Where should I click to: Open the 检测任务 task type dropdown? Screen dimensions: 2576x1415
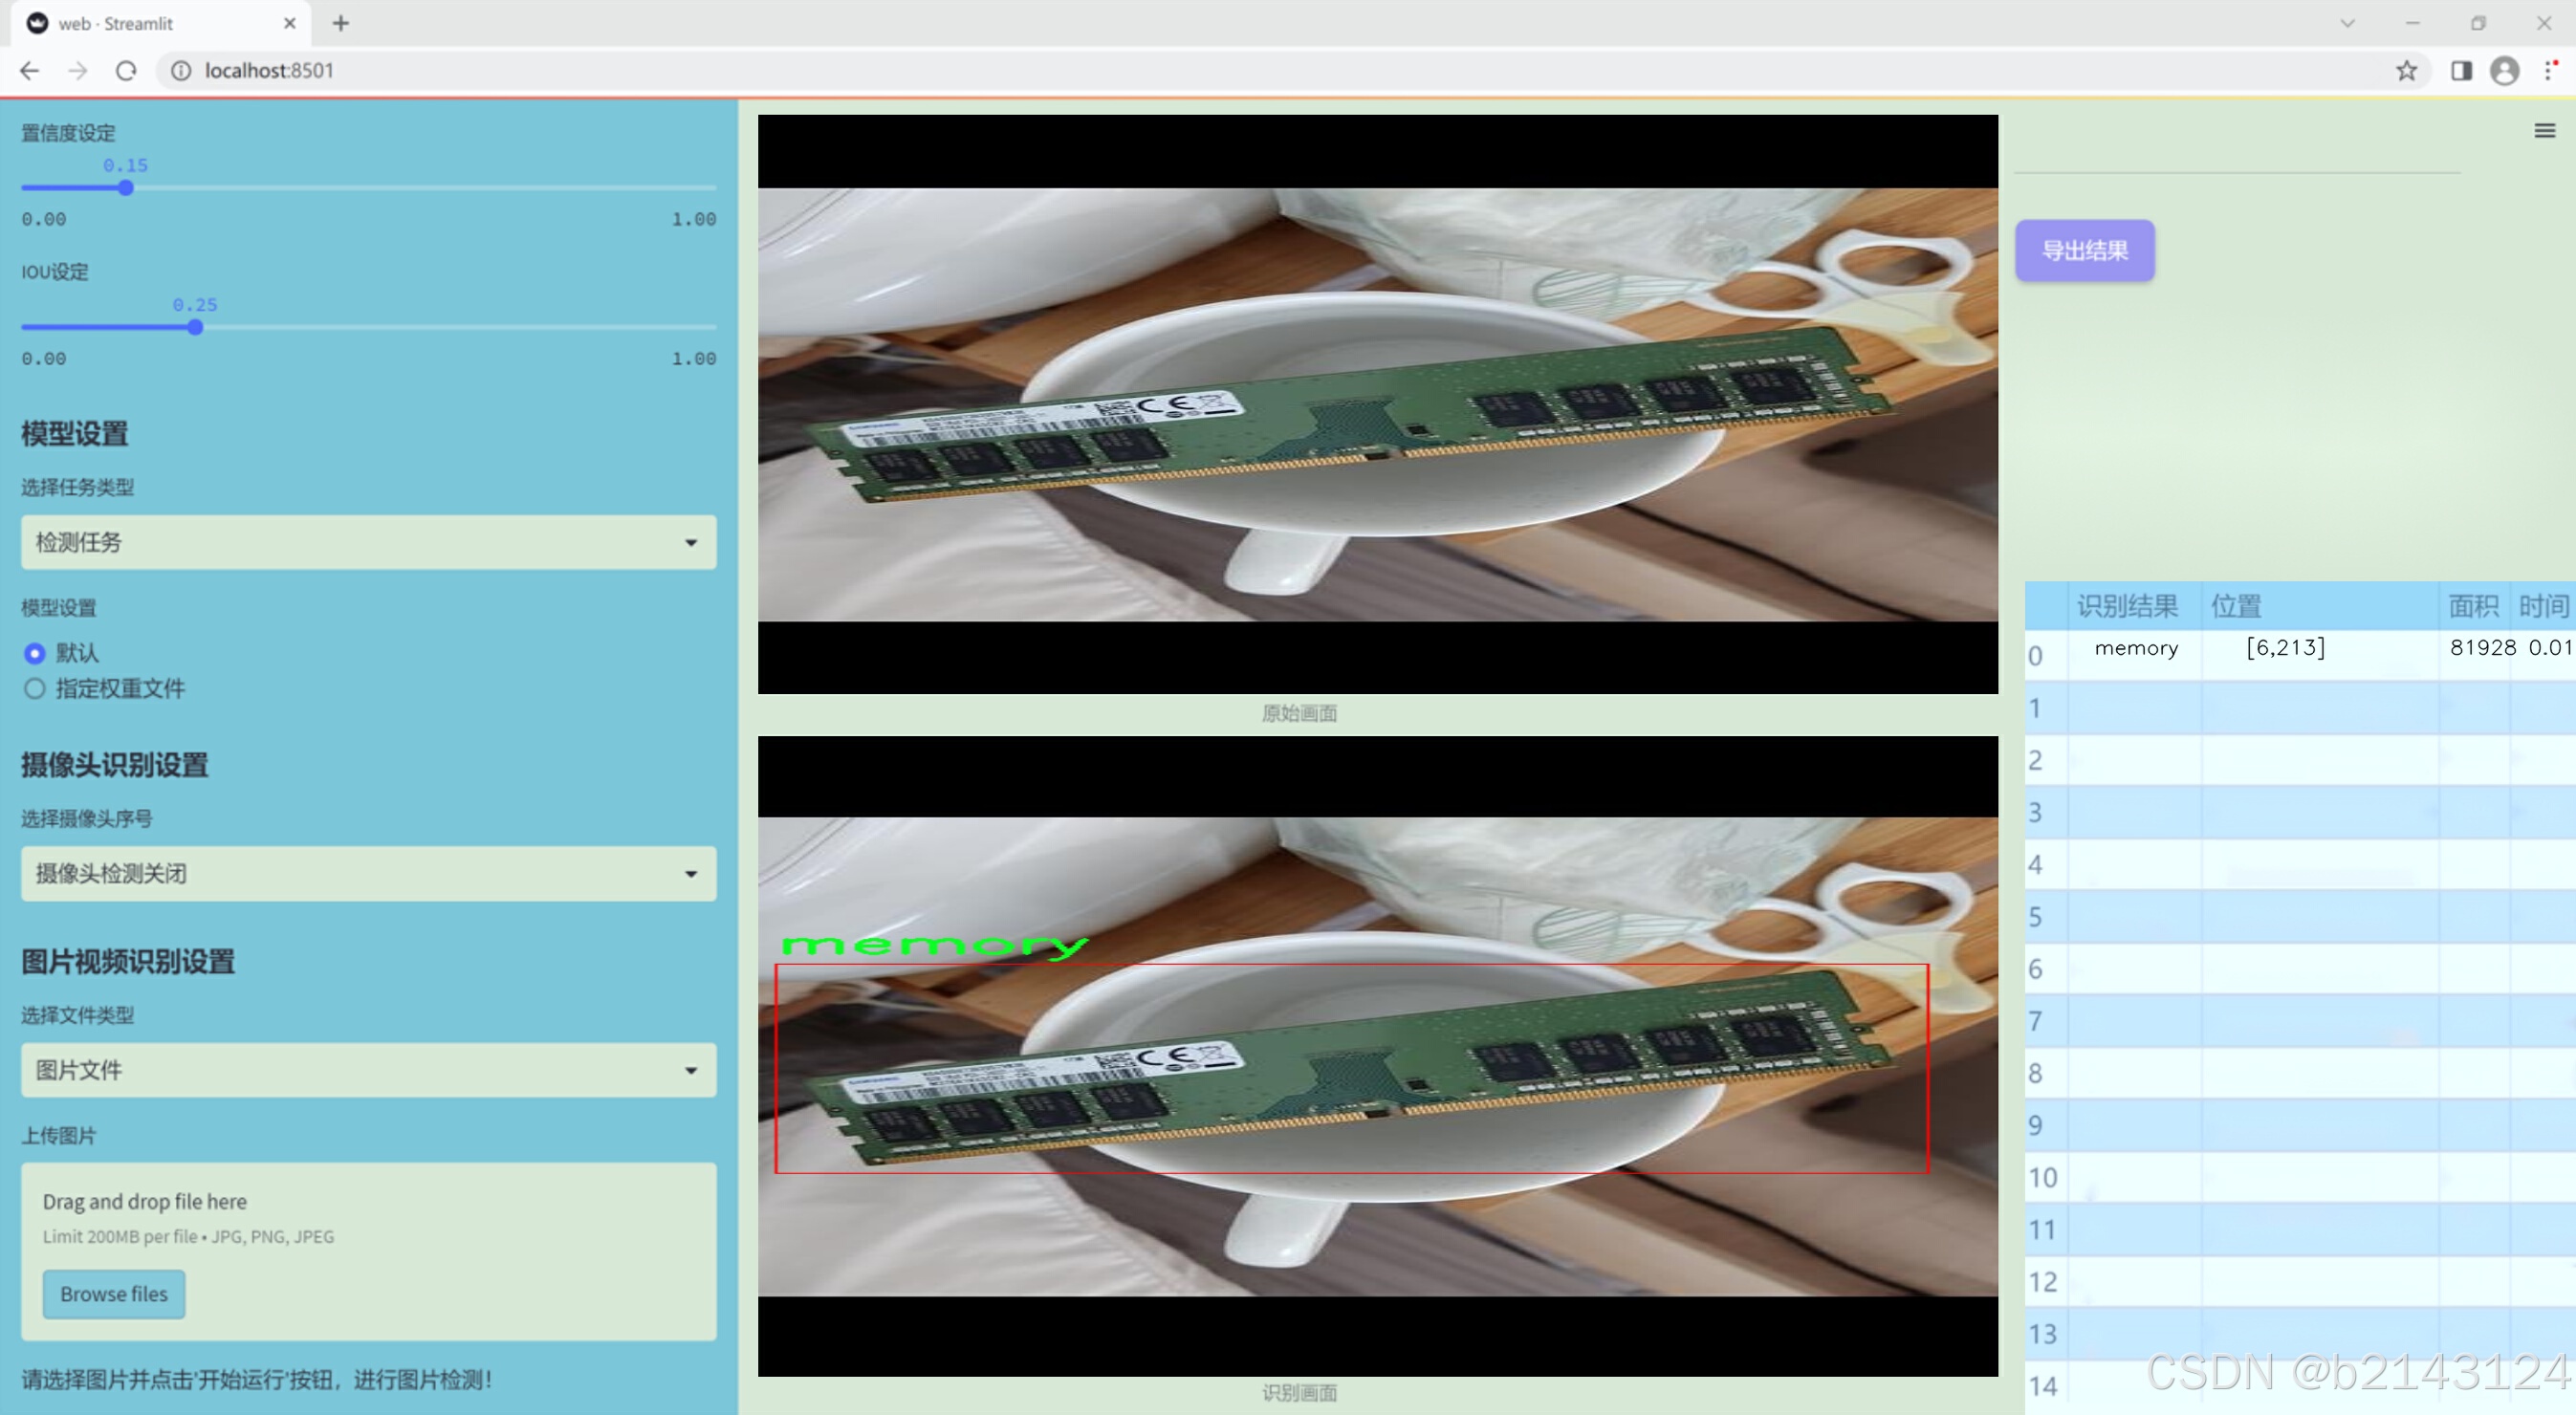[368, 542]
